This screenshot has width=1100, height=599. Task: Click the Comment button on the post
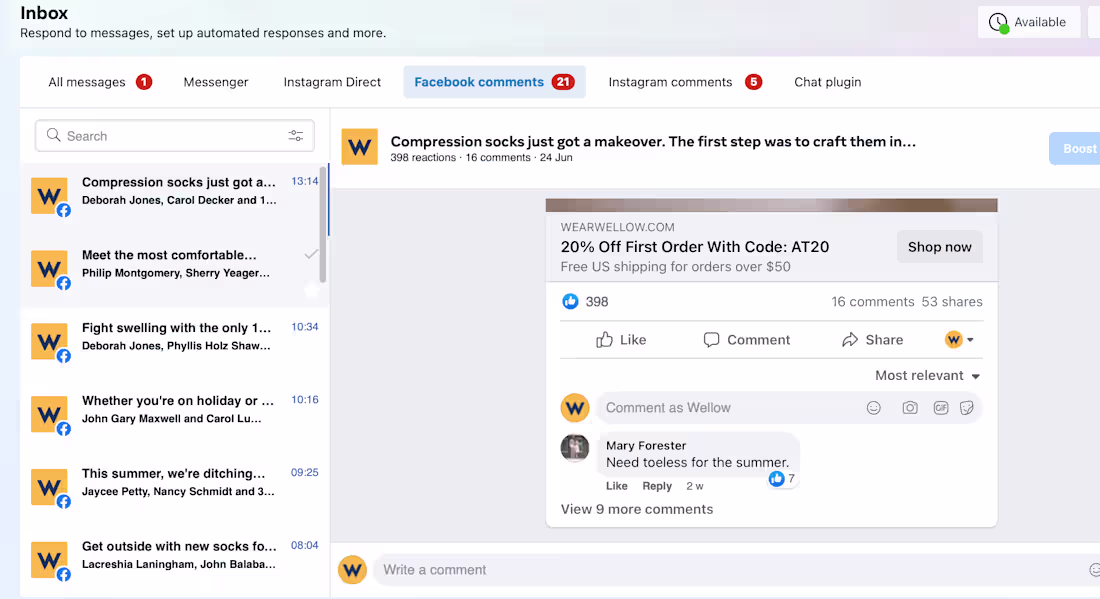[x=746, y=339]
